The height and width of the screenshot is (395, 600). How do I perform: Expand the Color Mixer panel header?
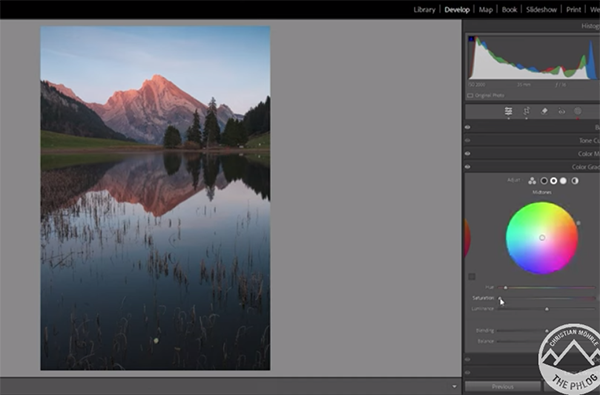[x=532, y=153]
